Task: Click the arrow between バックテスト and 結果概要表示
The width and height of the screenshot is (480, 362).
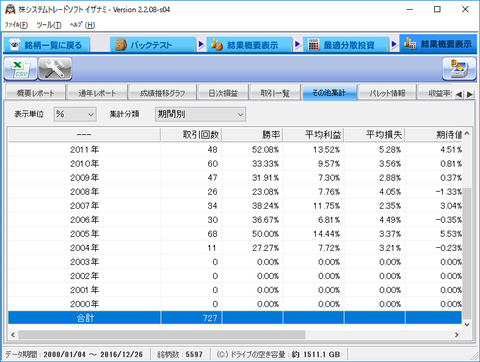Action: pyautogui.click(x=201, y=44)
